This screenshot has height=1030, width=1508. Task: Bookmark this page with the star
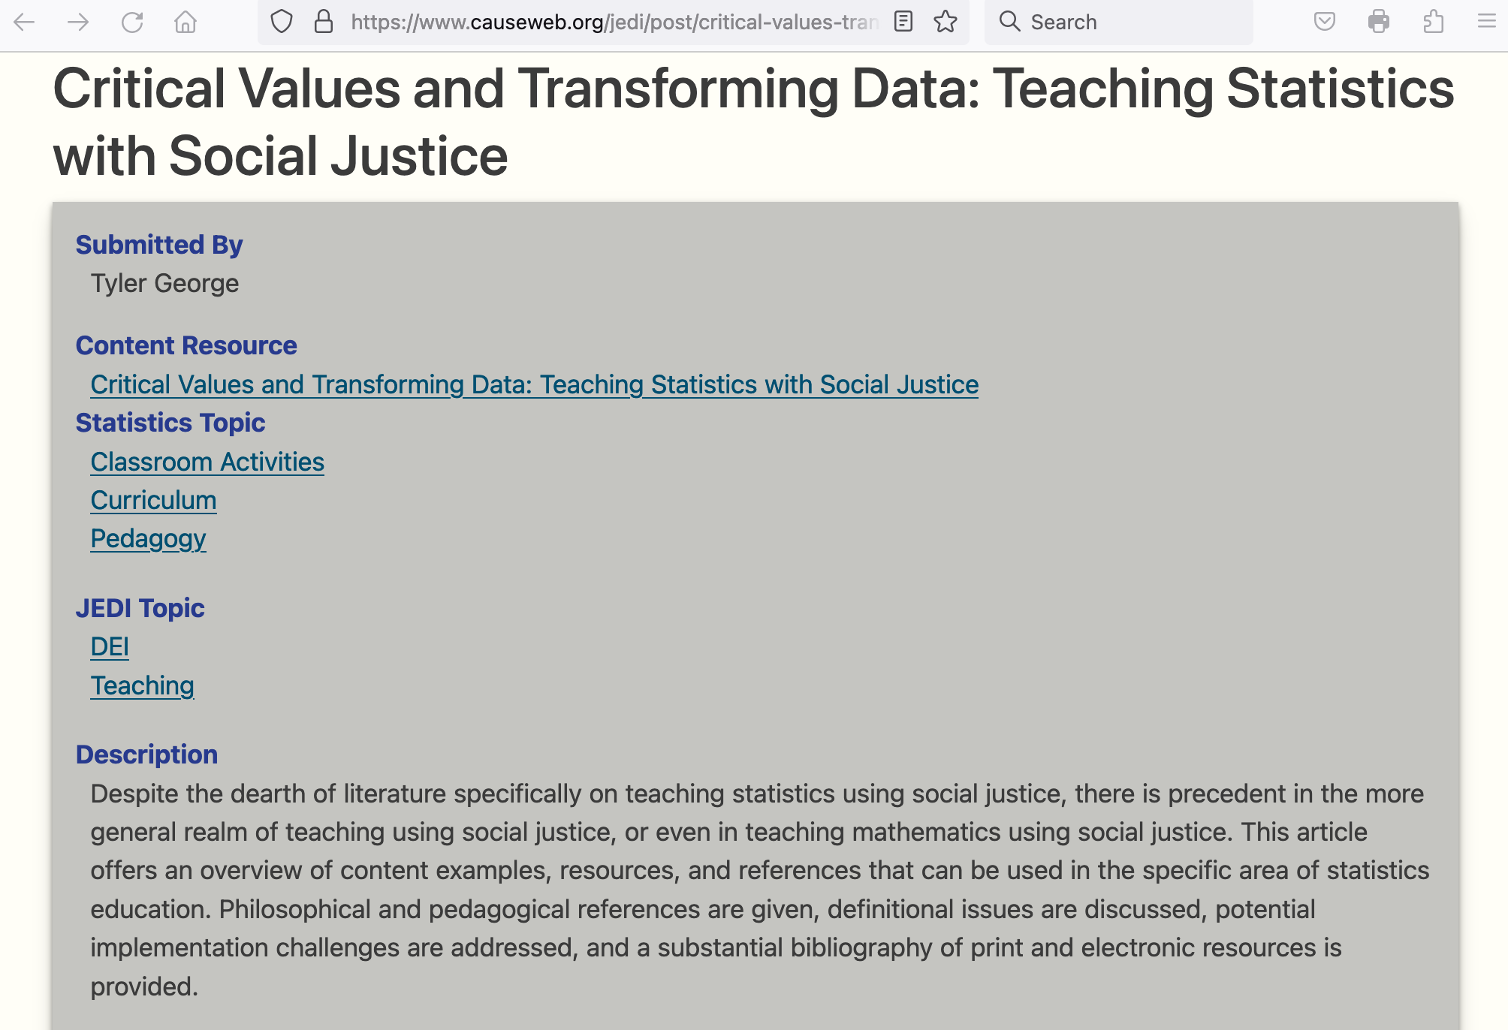945,22
